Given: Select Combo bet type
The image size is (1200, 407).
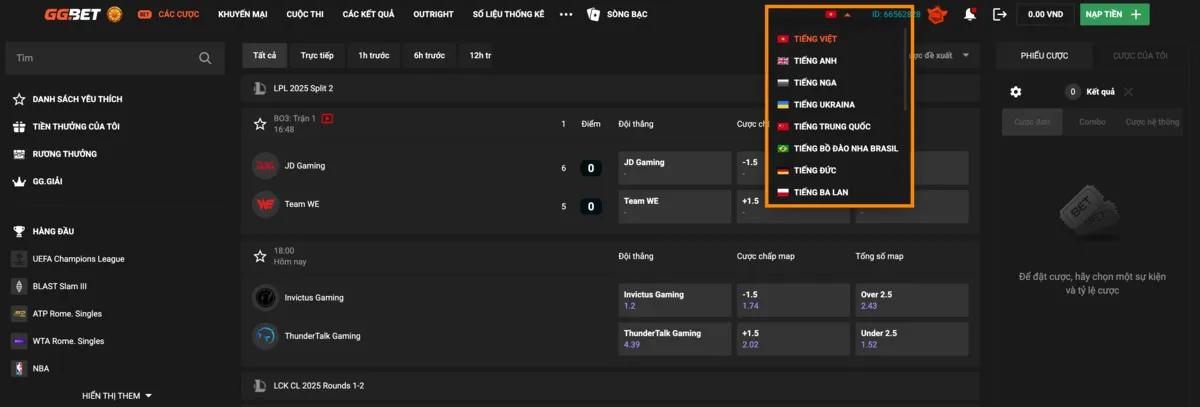Looking at the screenshot, I should click(1092, 121).
